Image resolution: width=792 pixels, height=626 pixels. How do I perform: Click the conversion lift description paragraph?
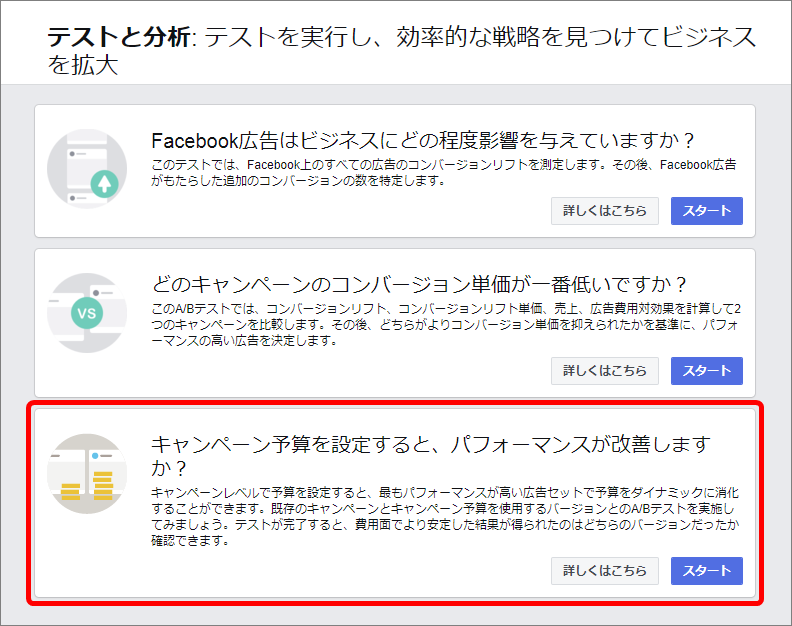point(443,172)
